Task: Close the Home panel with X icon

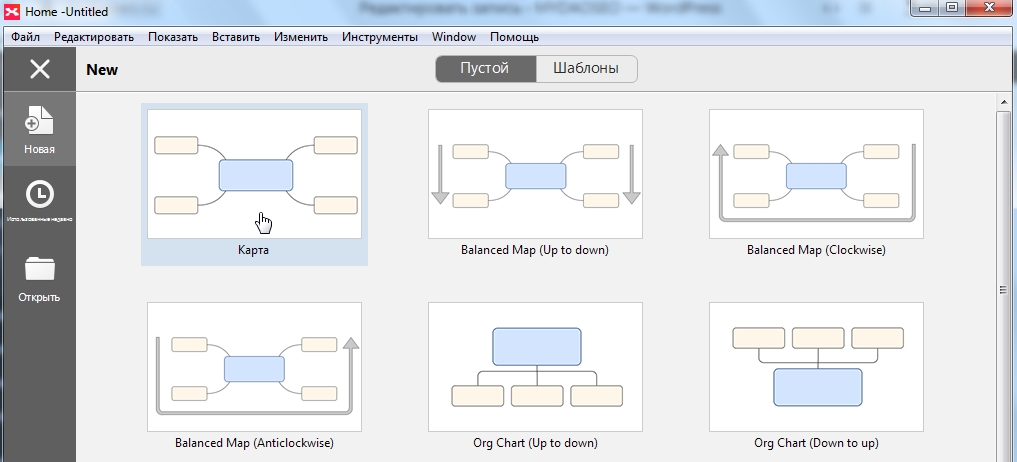Action: [x=40, y=69]
